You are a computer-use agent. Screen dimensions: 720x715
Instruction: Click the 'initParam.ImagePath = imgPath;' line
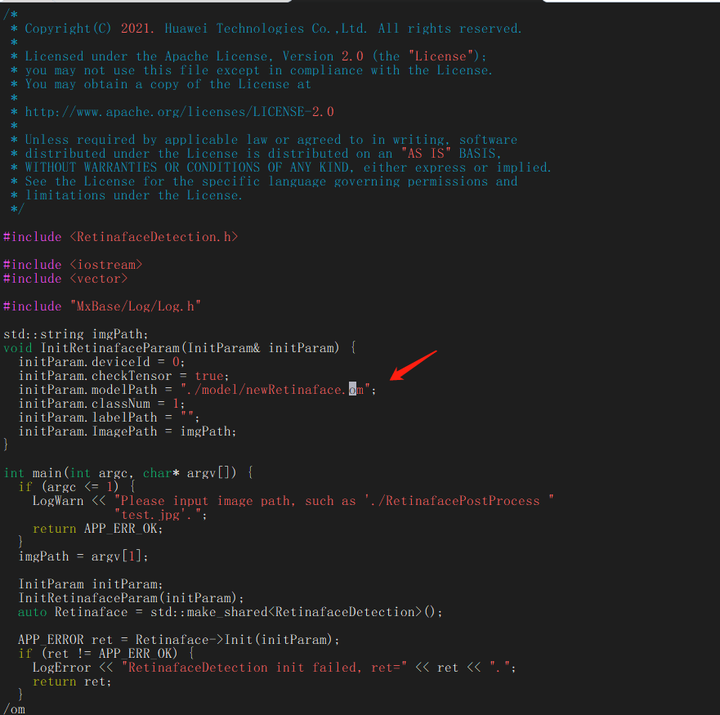[127, 431]
